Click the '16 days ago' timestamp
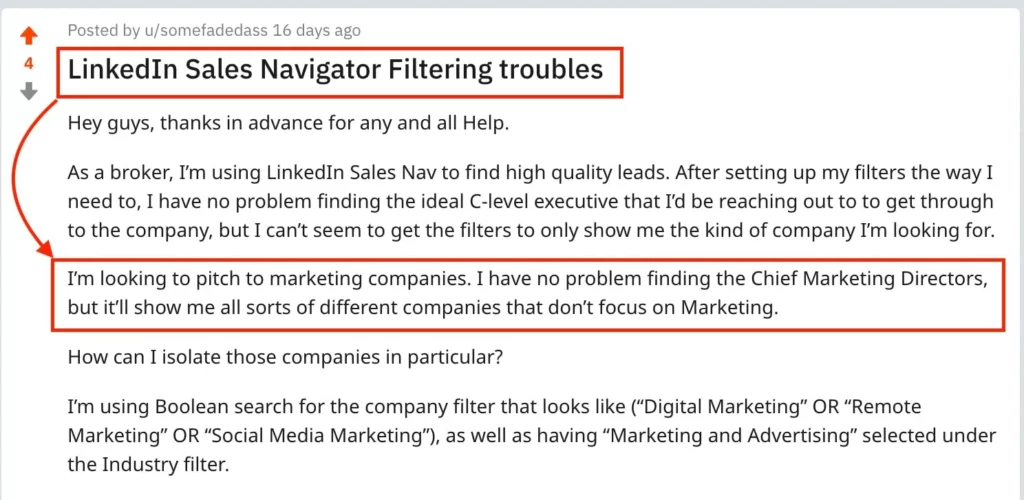Screen dimensions: 1024x500 point(316,30)
